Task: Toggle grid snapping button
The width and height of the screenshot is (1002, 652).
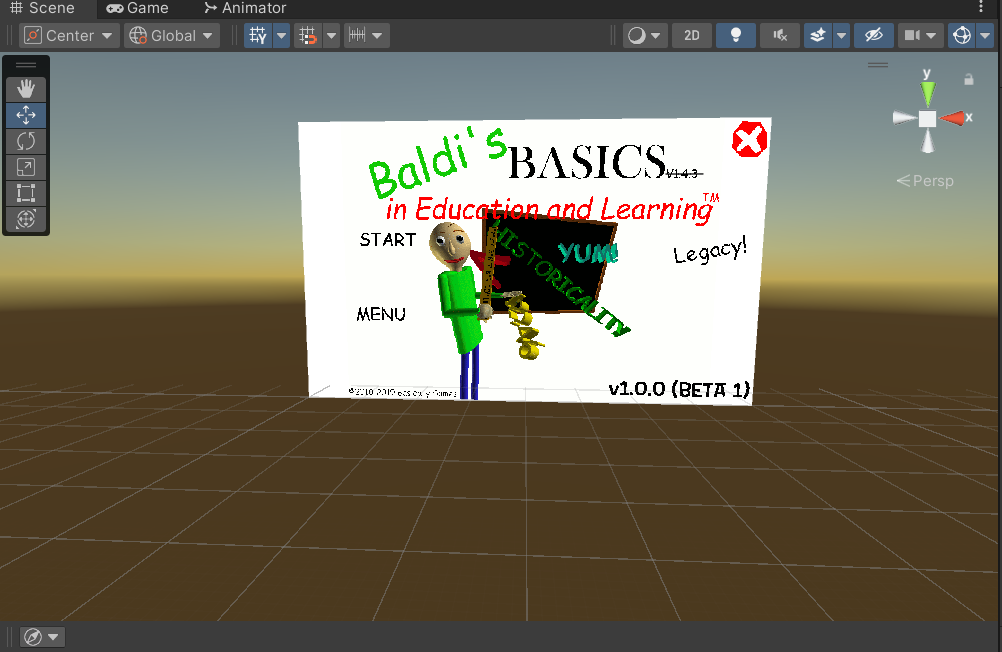Action: [x=308, y=36]
